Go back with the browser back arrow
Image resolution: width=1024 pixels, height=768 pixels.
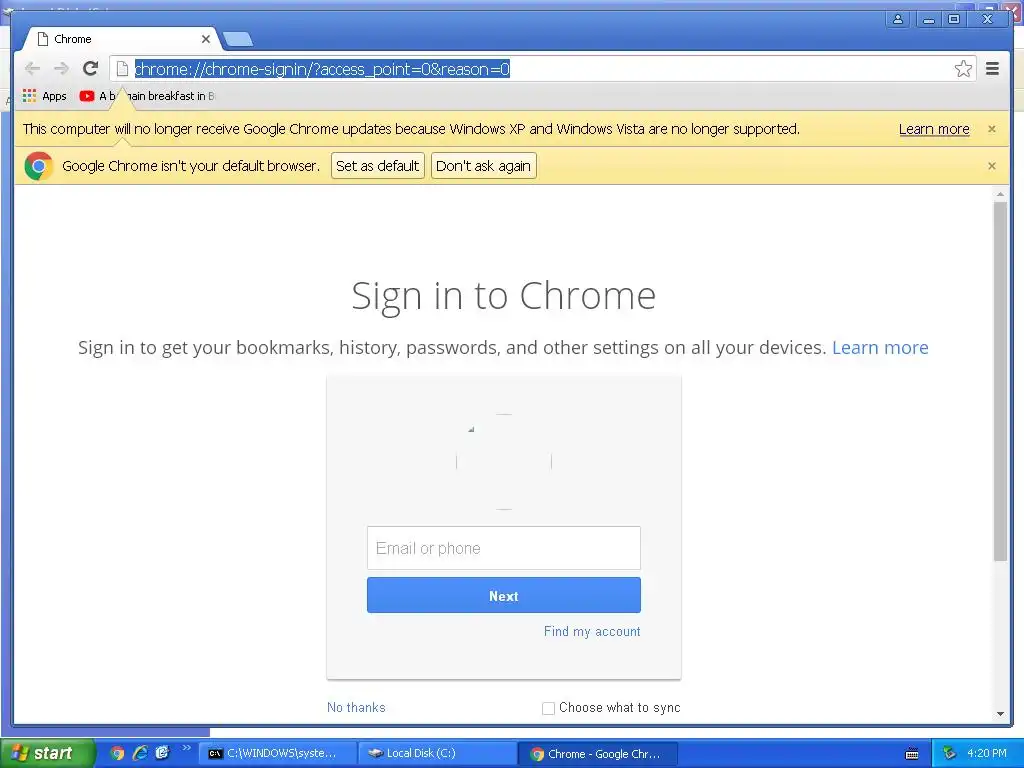click(32, 69)
